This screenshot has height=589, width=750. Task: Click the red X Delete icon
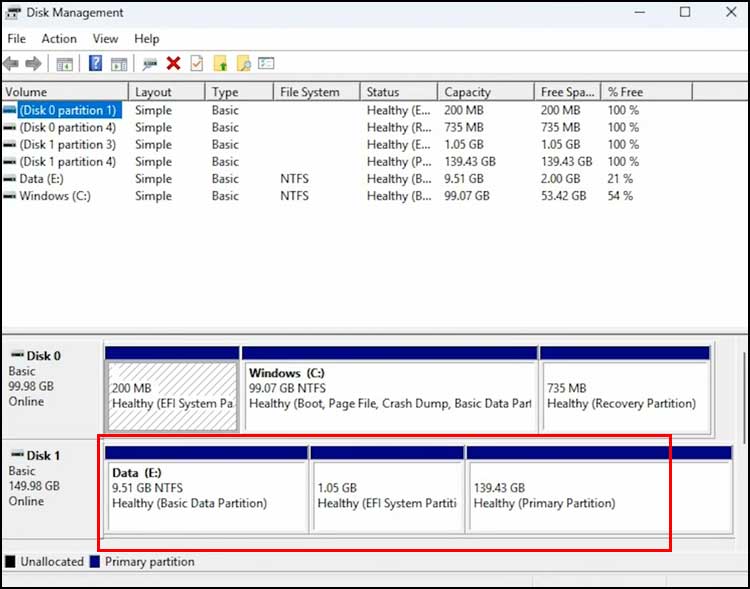click(173, 63)
